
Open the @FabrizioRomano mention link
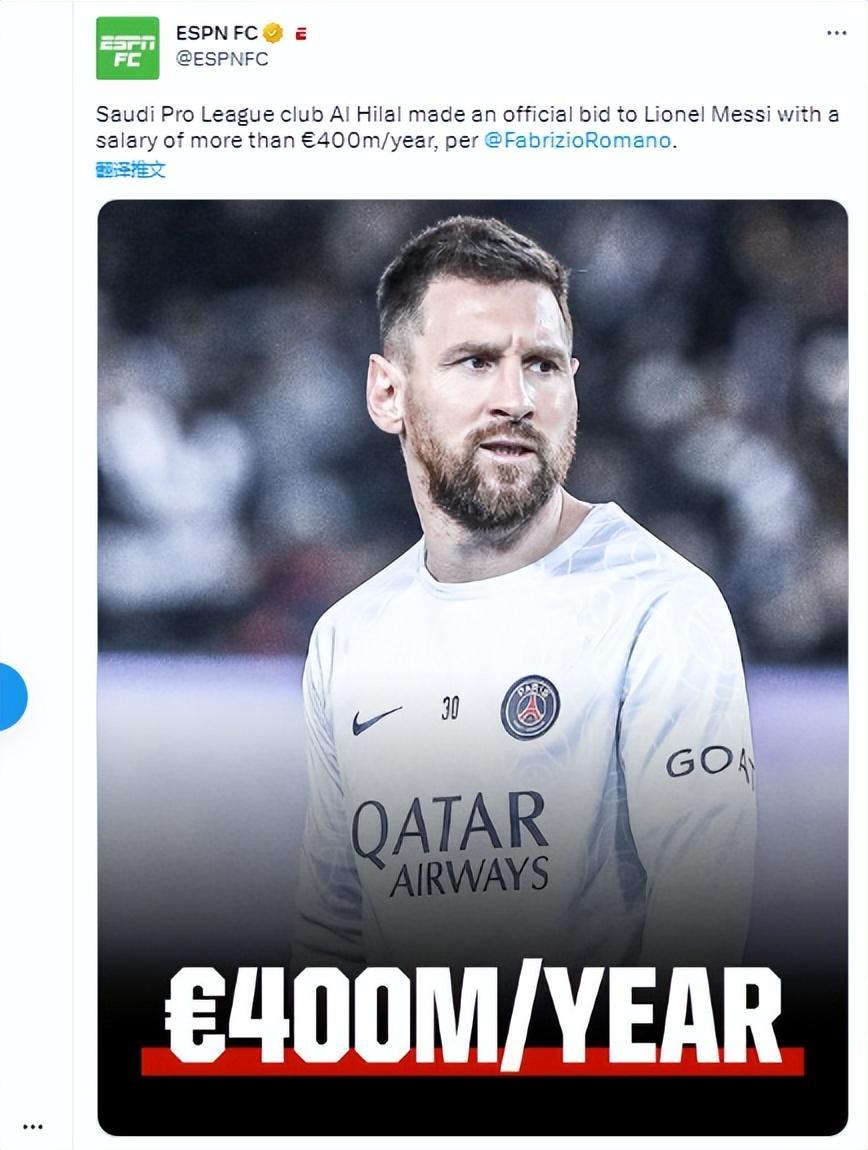point(577,140)
